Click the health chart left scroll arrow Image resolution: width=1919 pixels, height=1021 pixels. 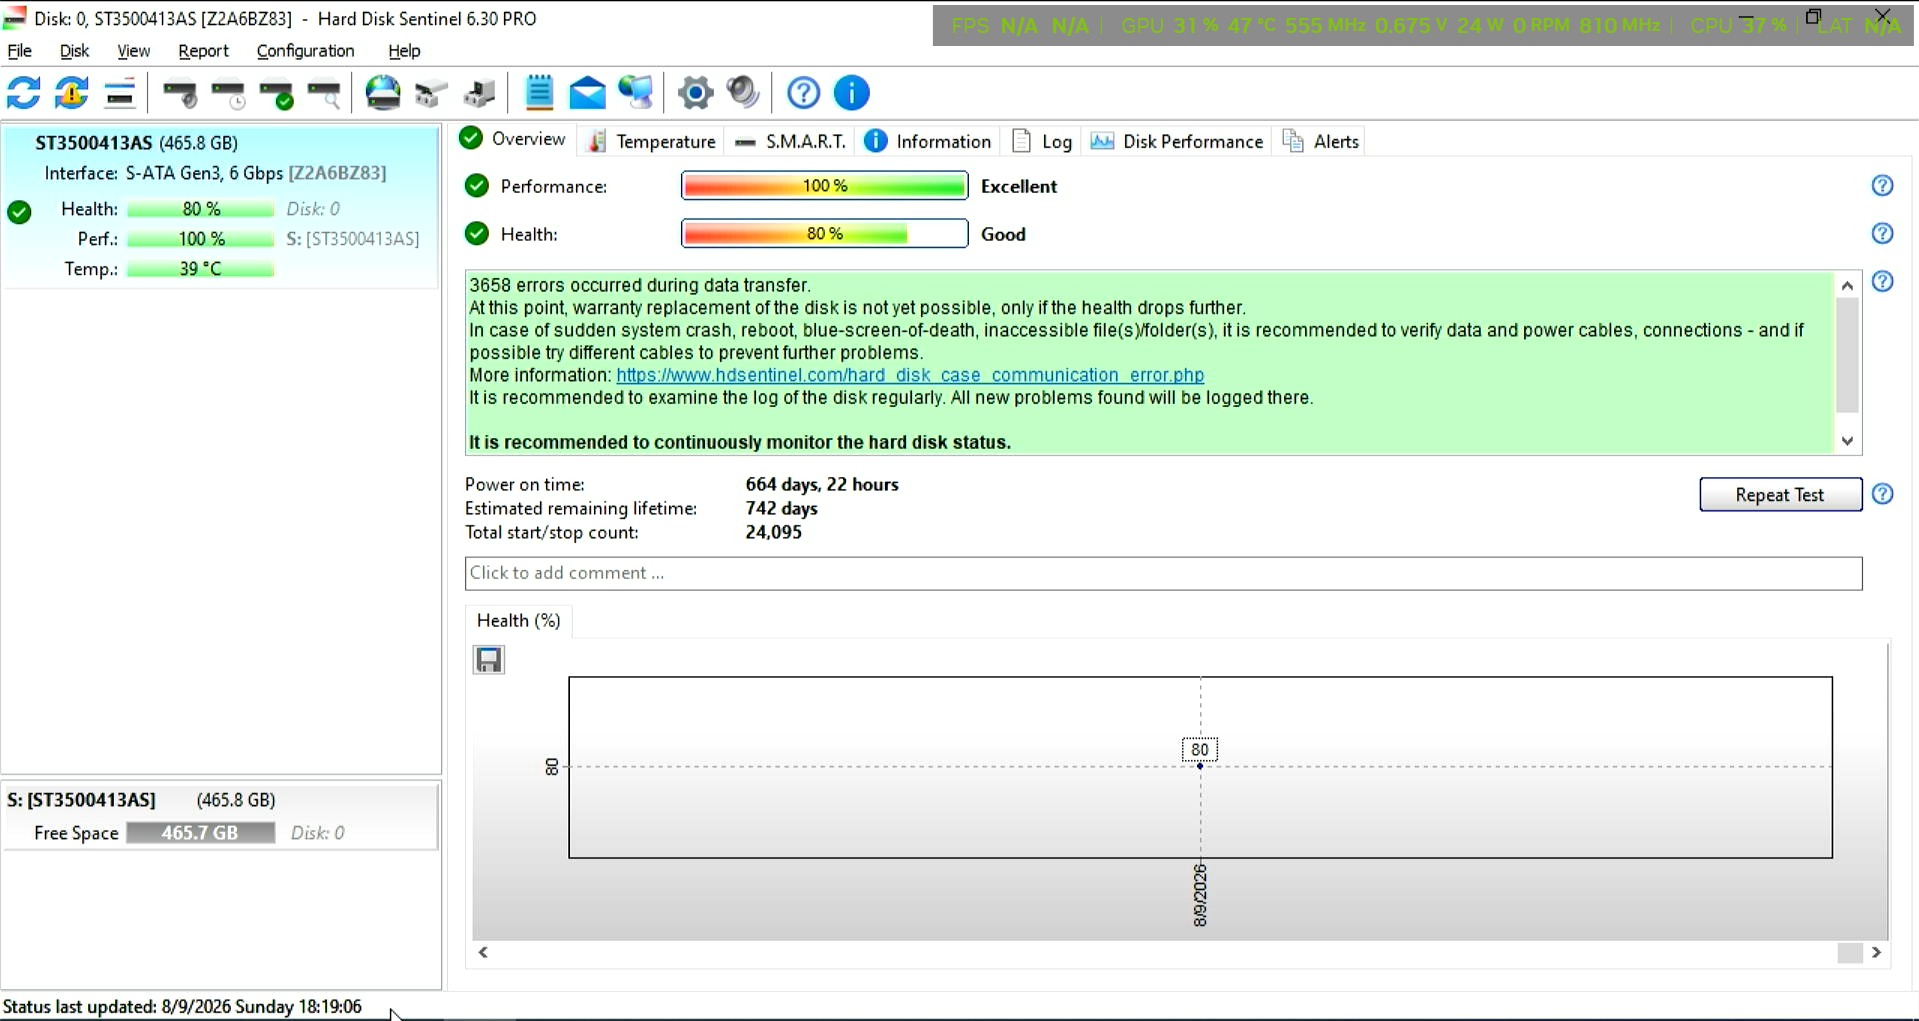[x=483, y=953]
